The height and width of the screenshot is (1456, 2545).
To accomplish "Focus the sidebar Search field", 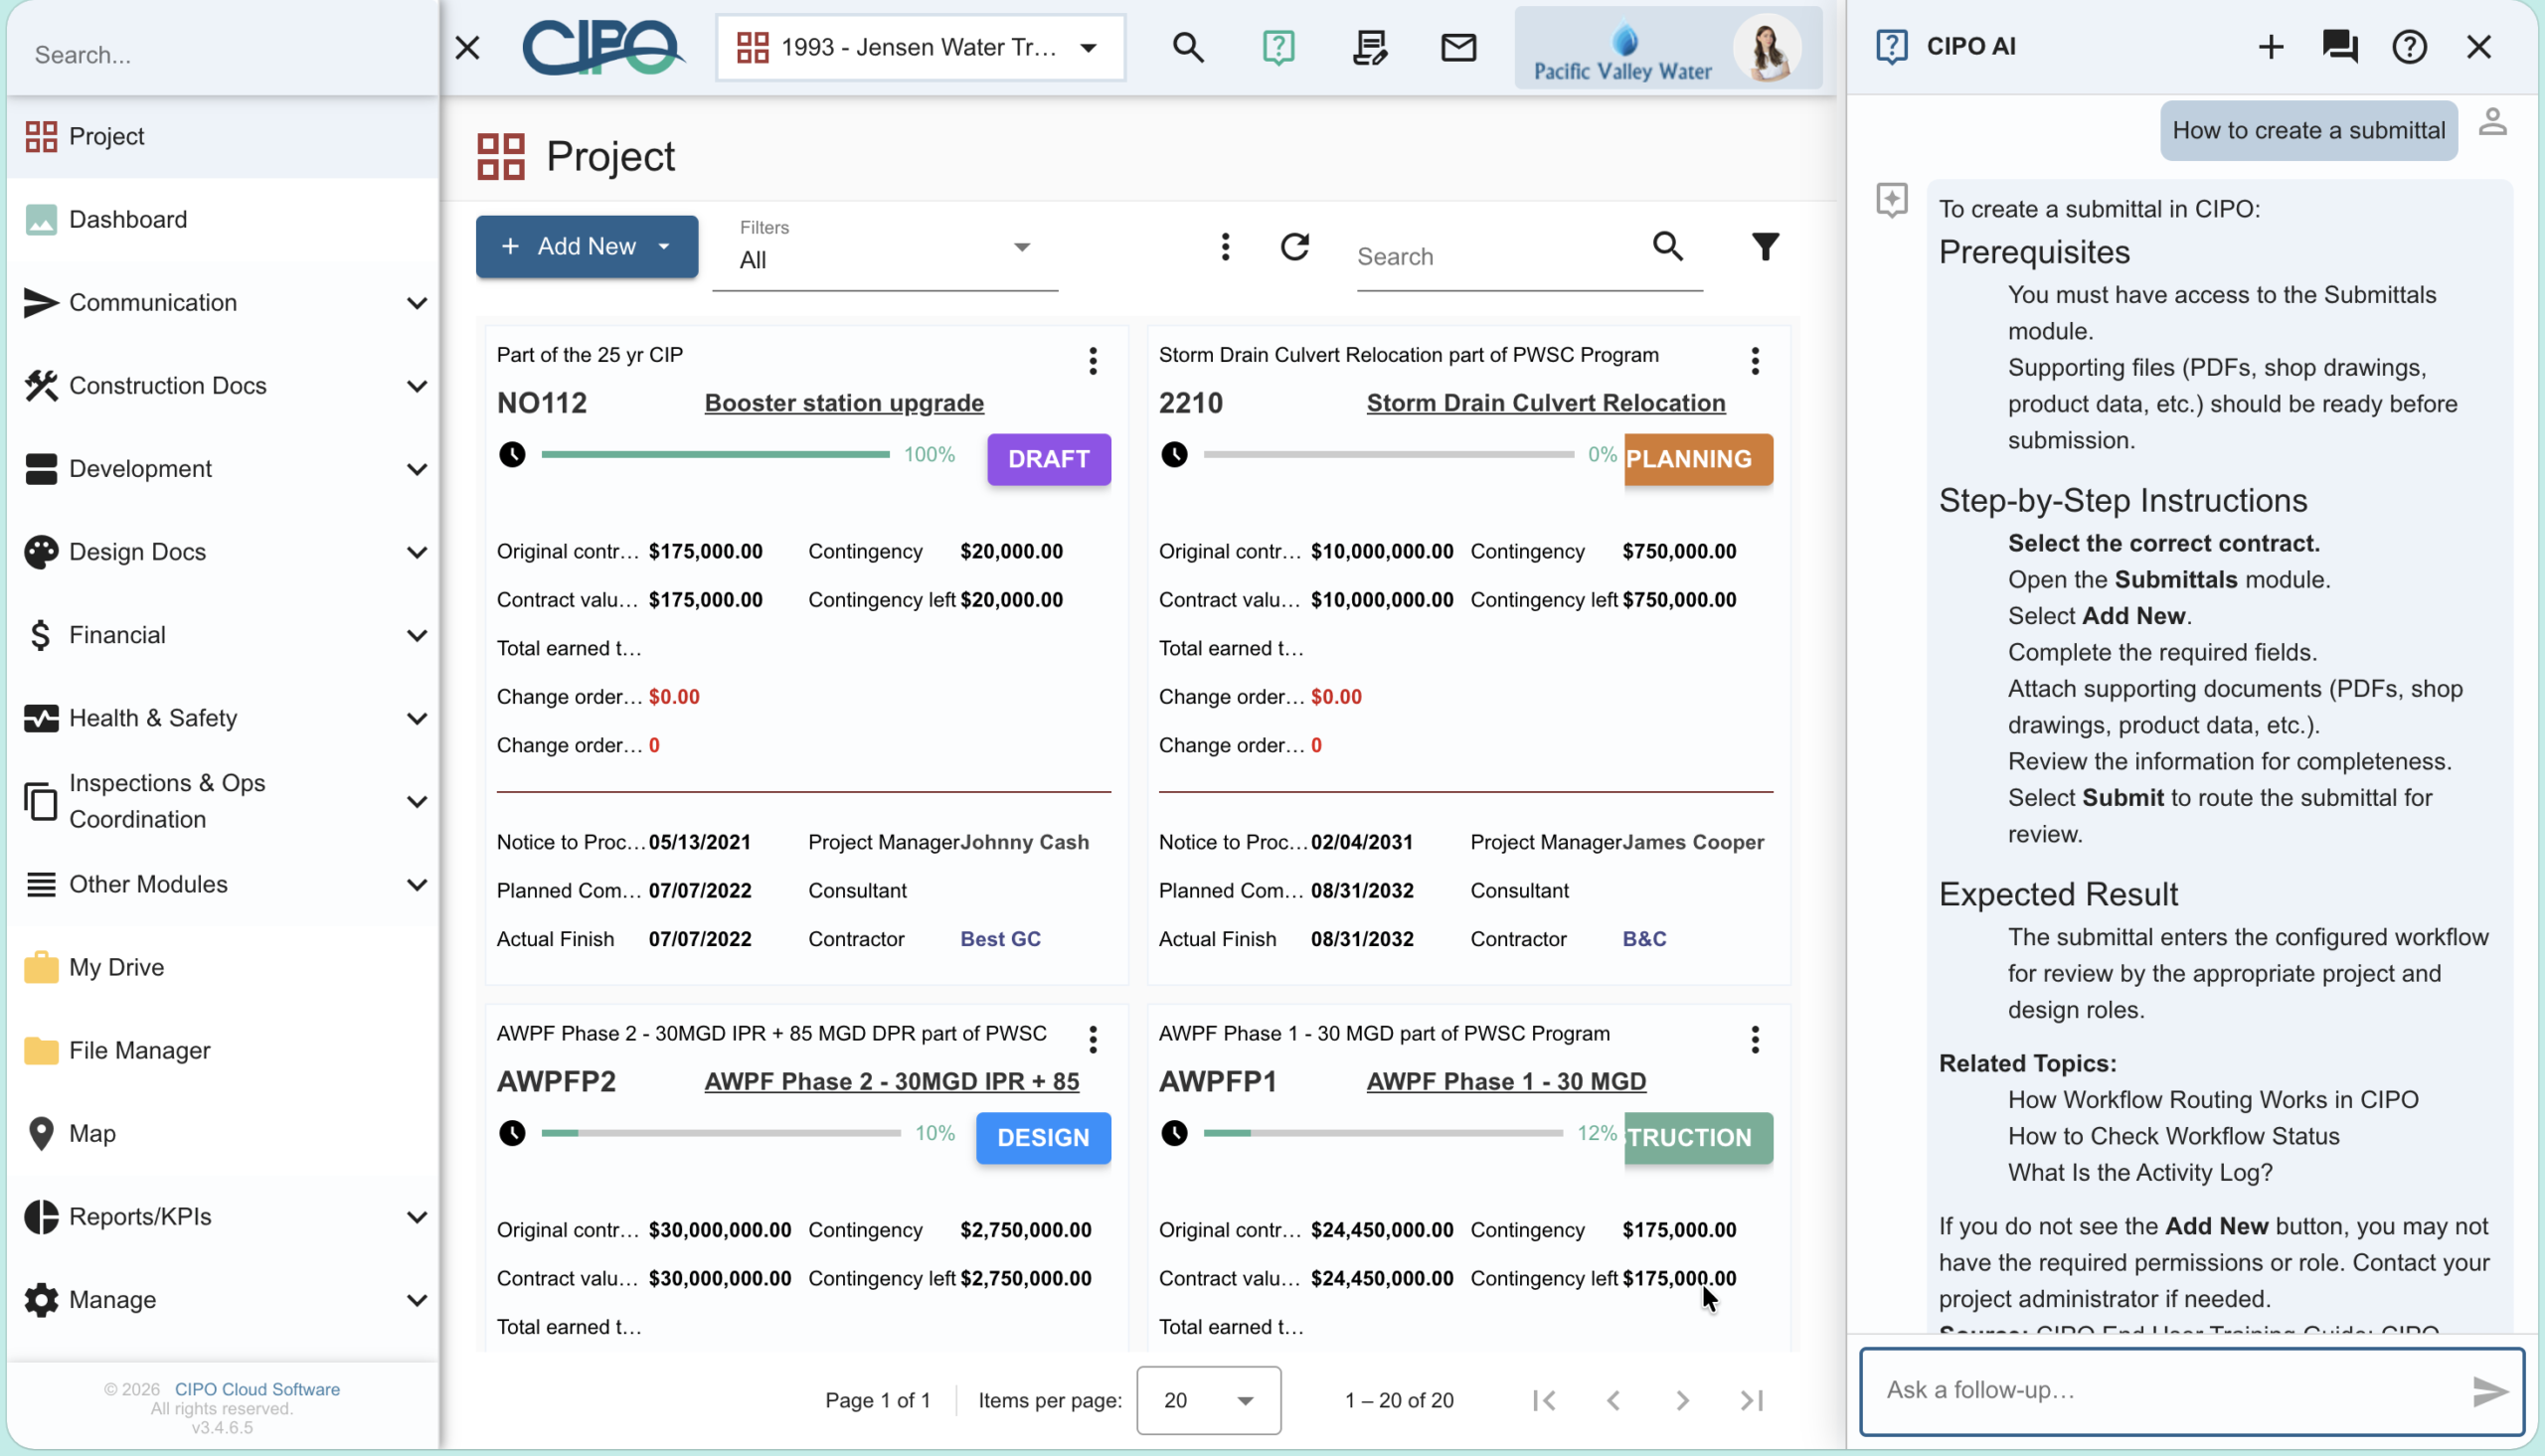I will 222,54.
